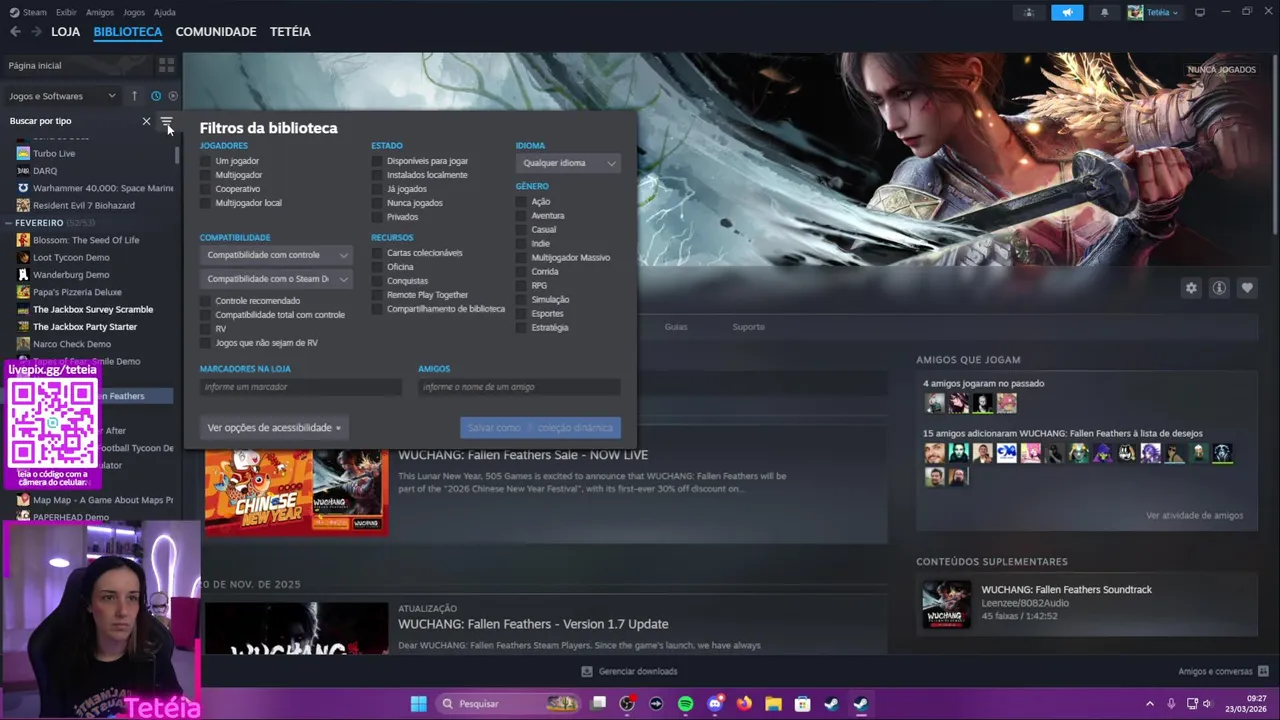This screenshot has height=720, width=1280.
Task: Go forward with the Steam forward arrow
Action: coord(36,32)
